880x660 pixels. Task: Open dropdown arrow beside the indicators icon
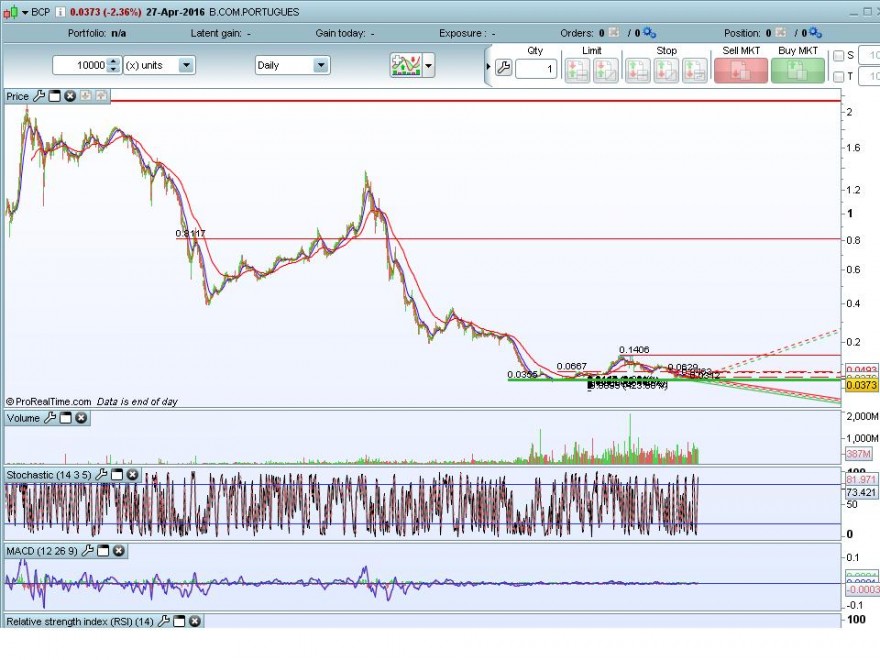click(x=429, y=66)
